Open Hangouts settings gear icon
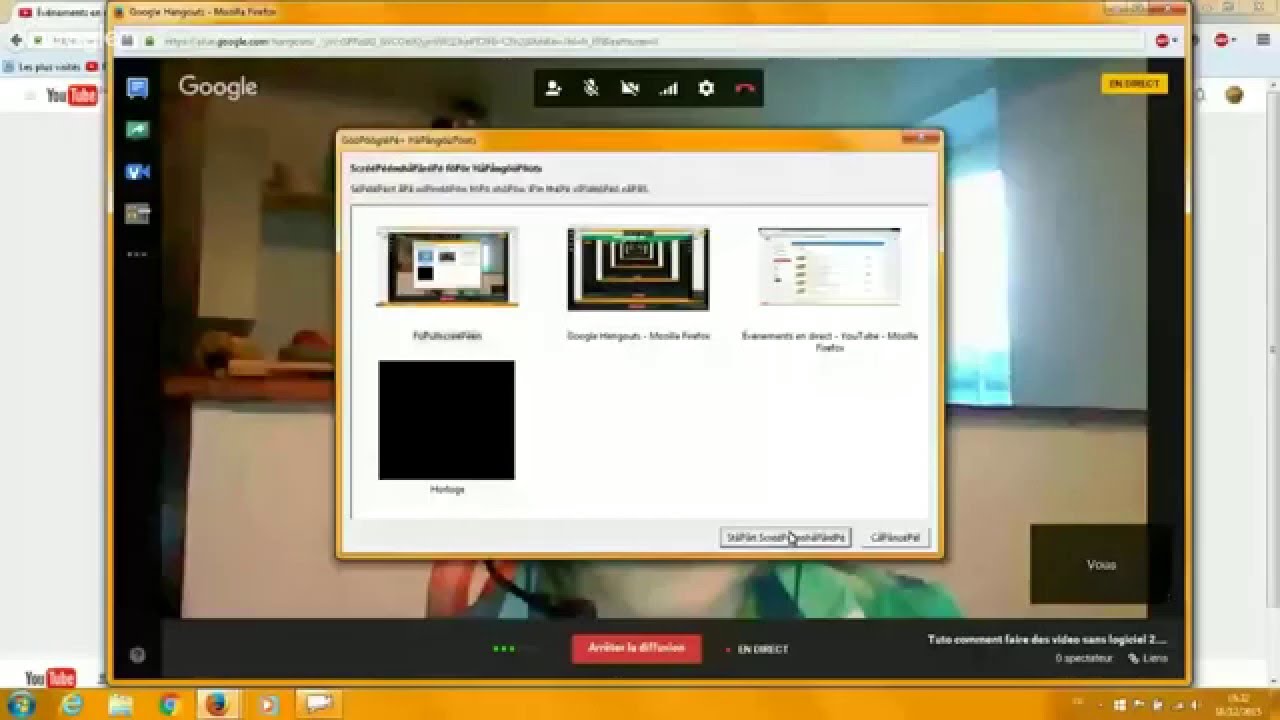The width and height of the screenshot is (1280, 720). [x=706, y=88]
